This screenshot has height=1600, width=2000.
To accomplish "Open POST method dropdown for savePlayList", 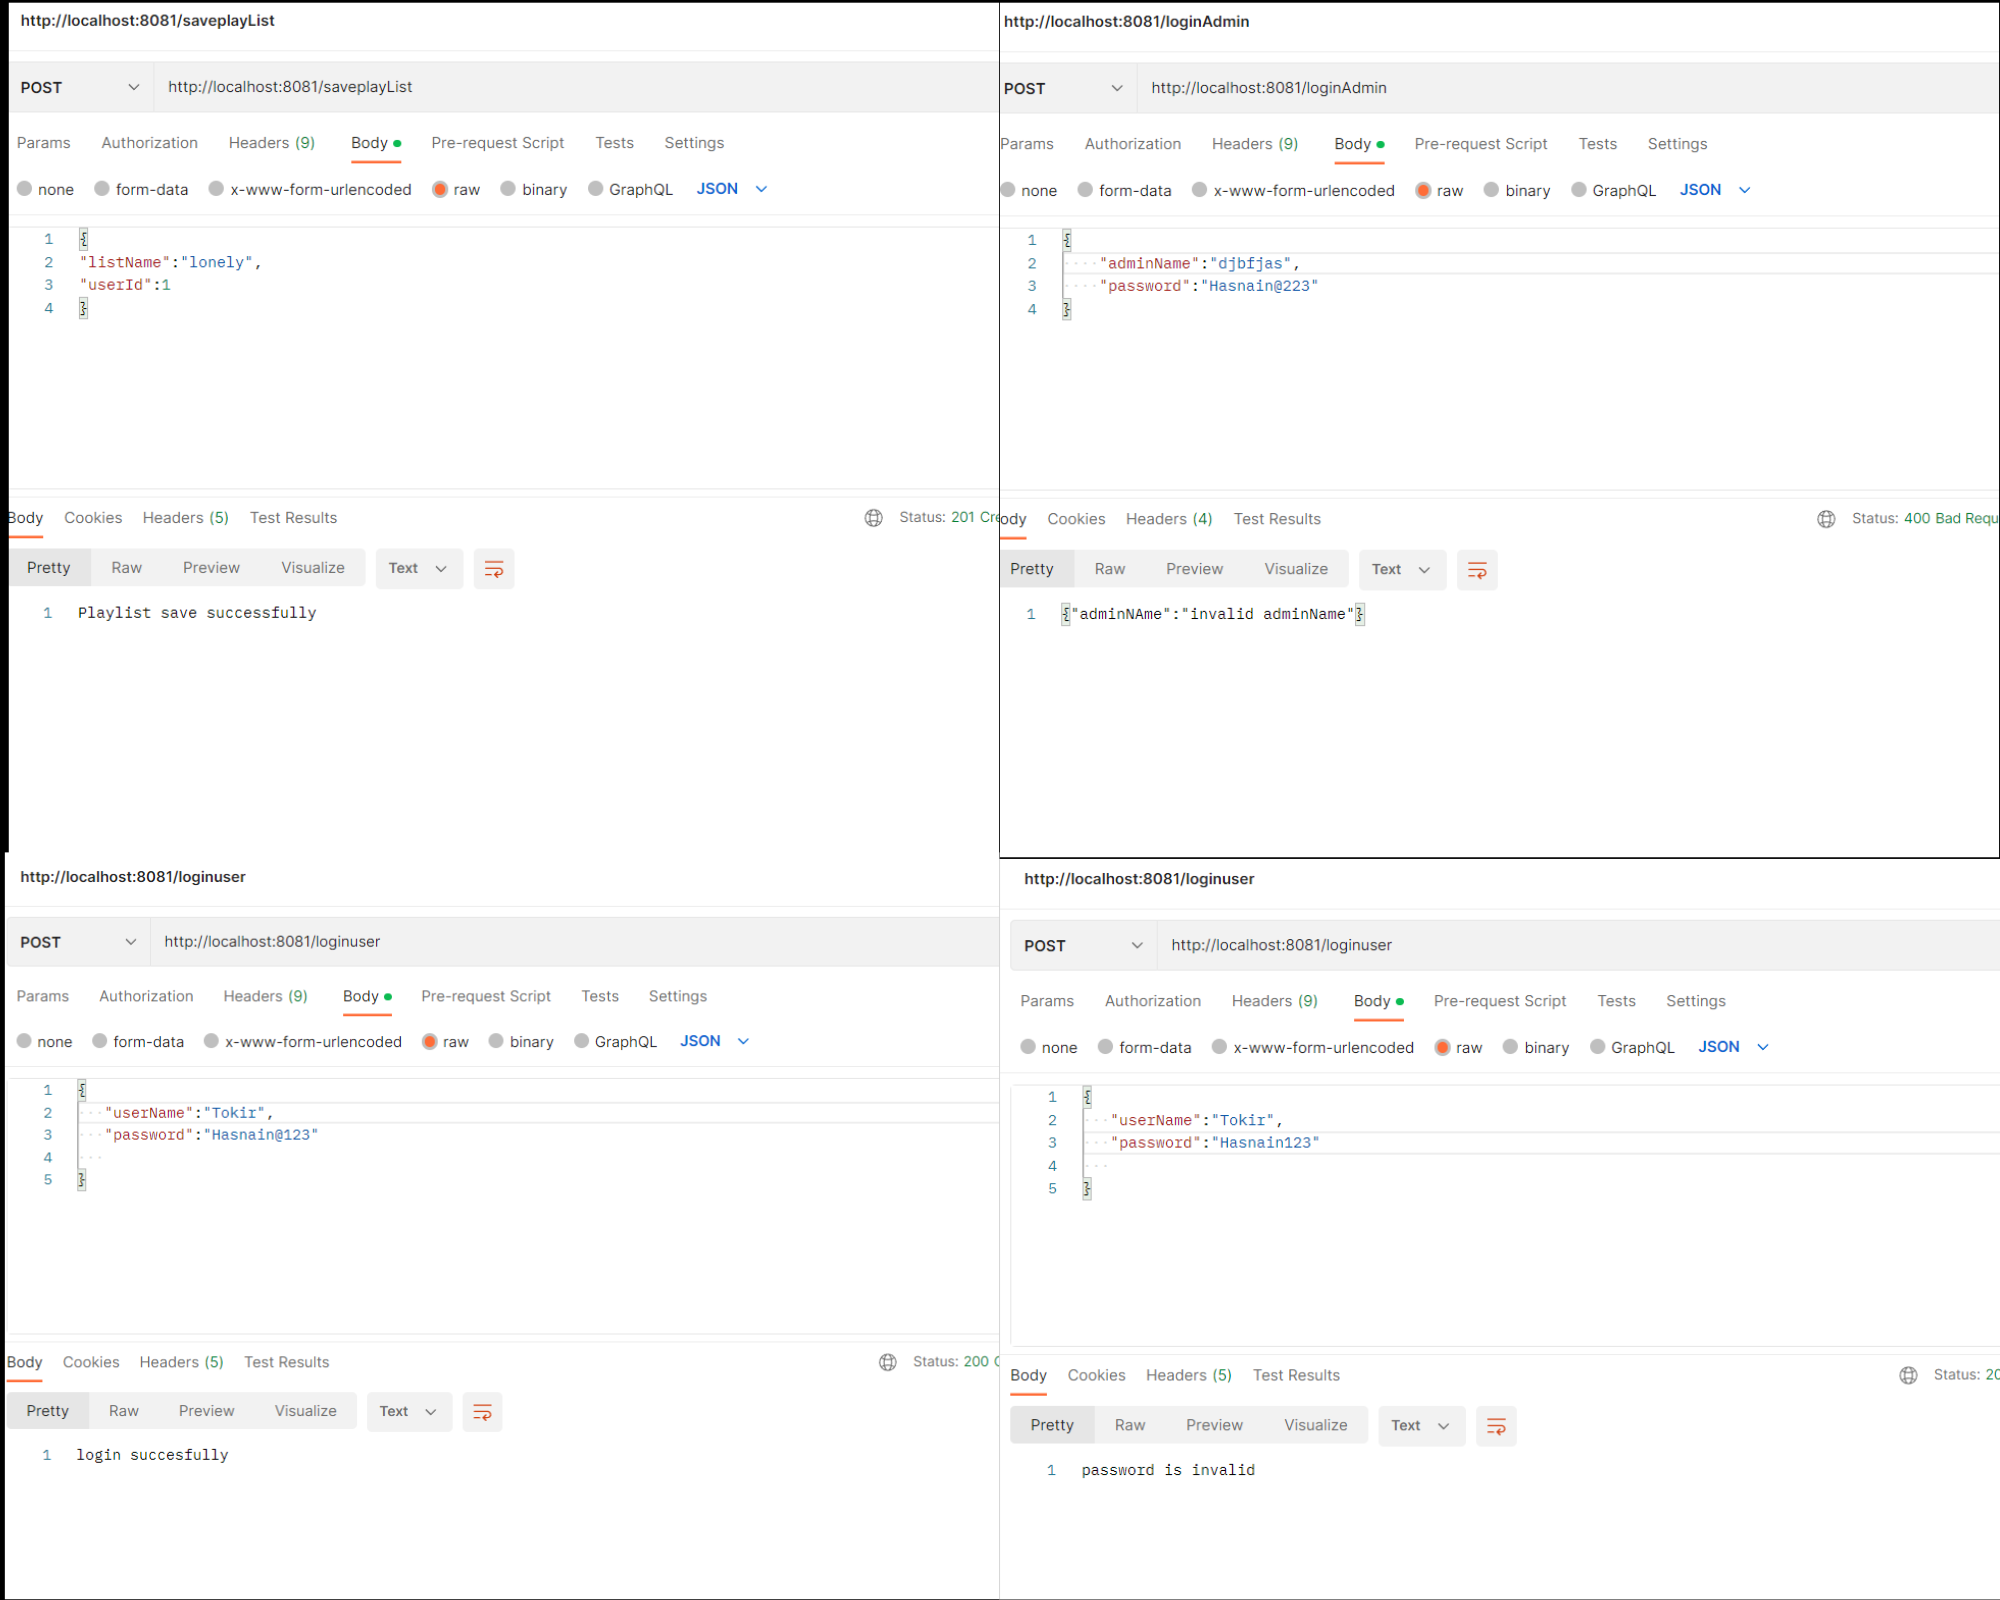I will tap(80, 88).
